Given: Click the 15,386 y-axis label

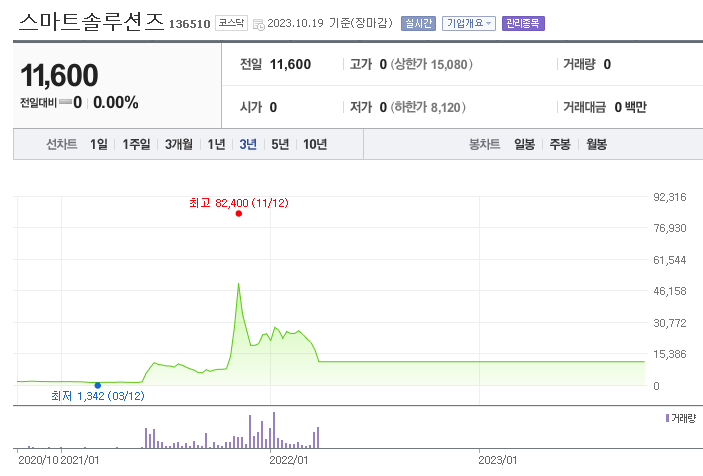Looking at the screenshot, I should pyautogui.click(x=670, y=354).
